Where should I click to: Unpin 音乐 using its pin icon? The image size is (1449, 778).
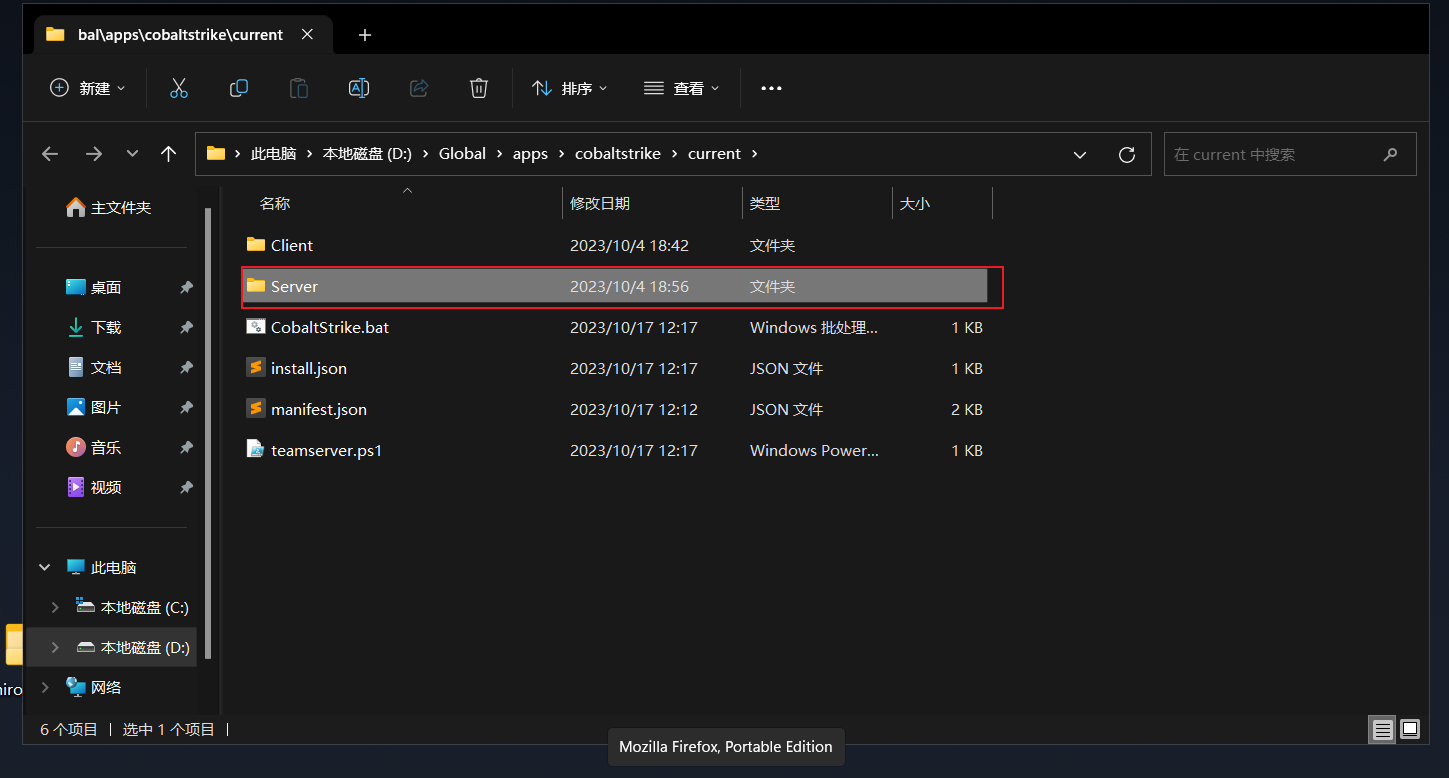(x=186, y=447)
